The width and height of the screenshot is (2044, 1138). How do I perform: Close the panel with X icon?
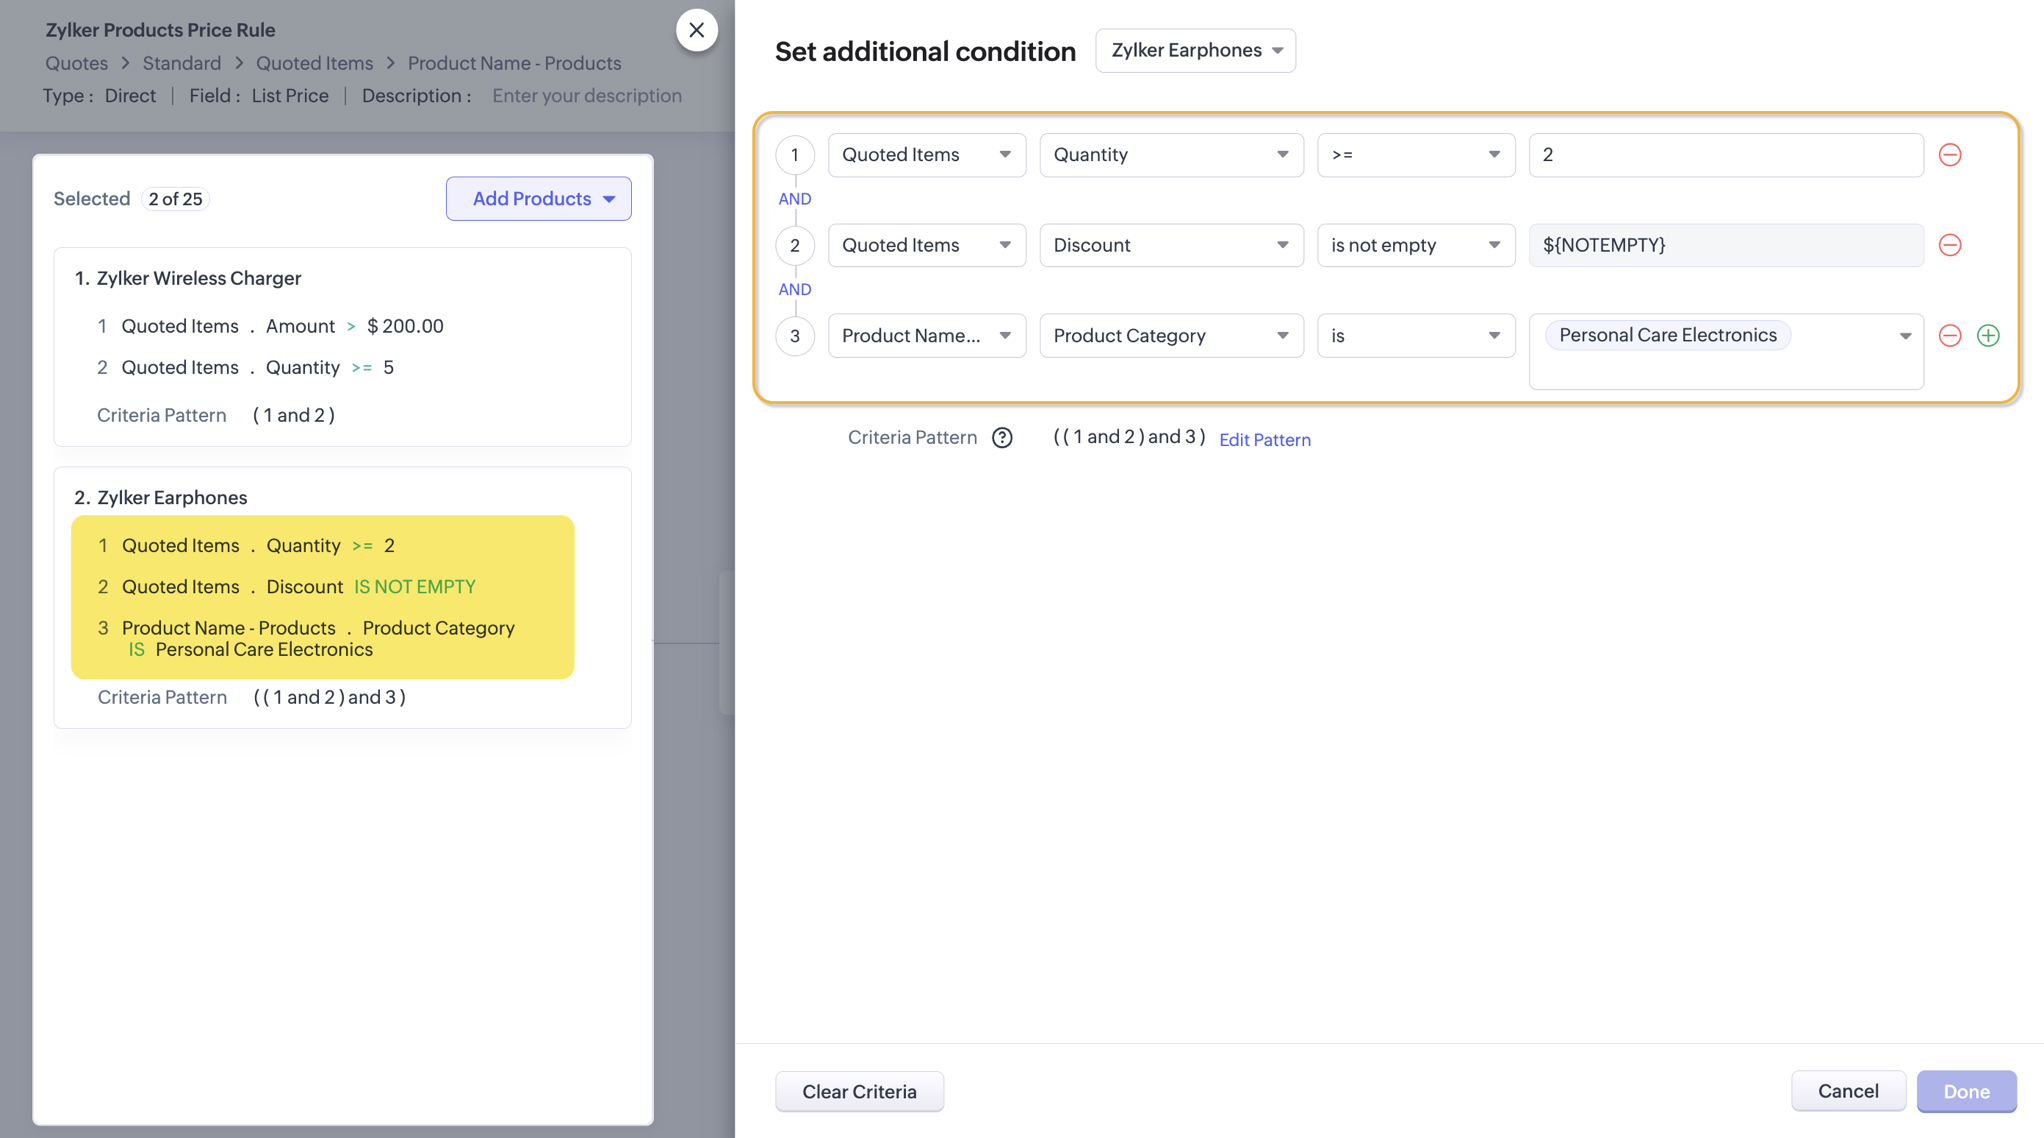click(x=696, y=30)
